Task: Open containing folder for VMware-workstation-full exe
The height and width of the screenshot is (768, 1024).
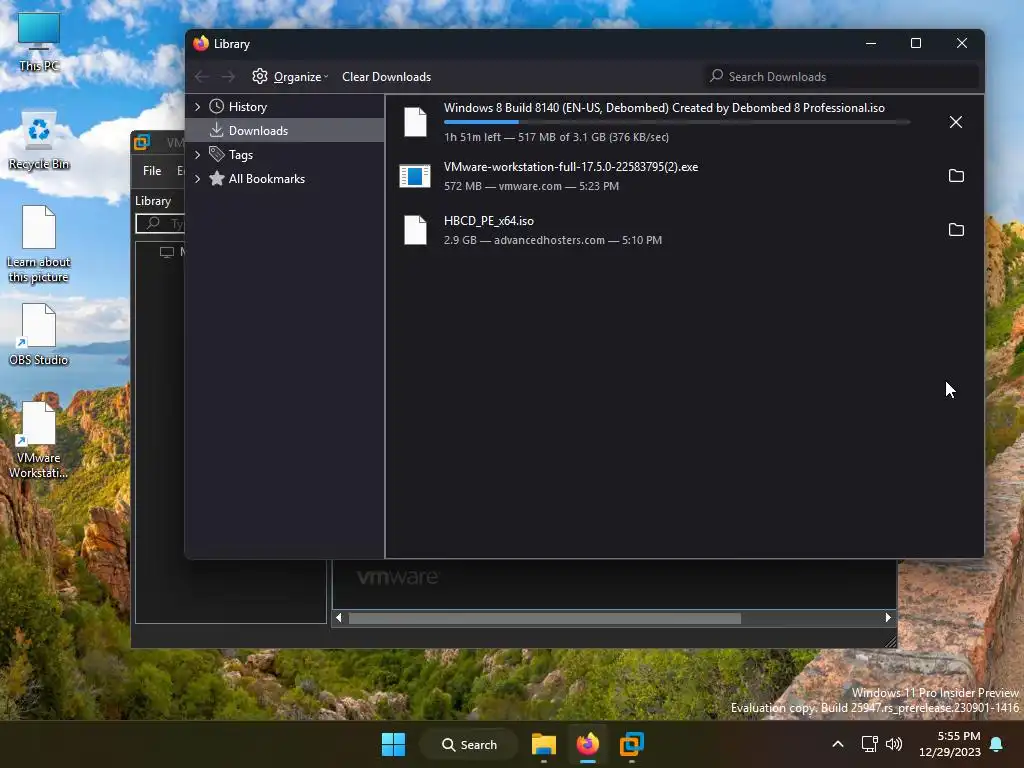Action: (x=956, y=176)
